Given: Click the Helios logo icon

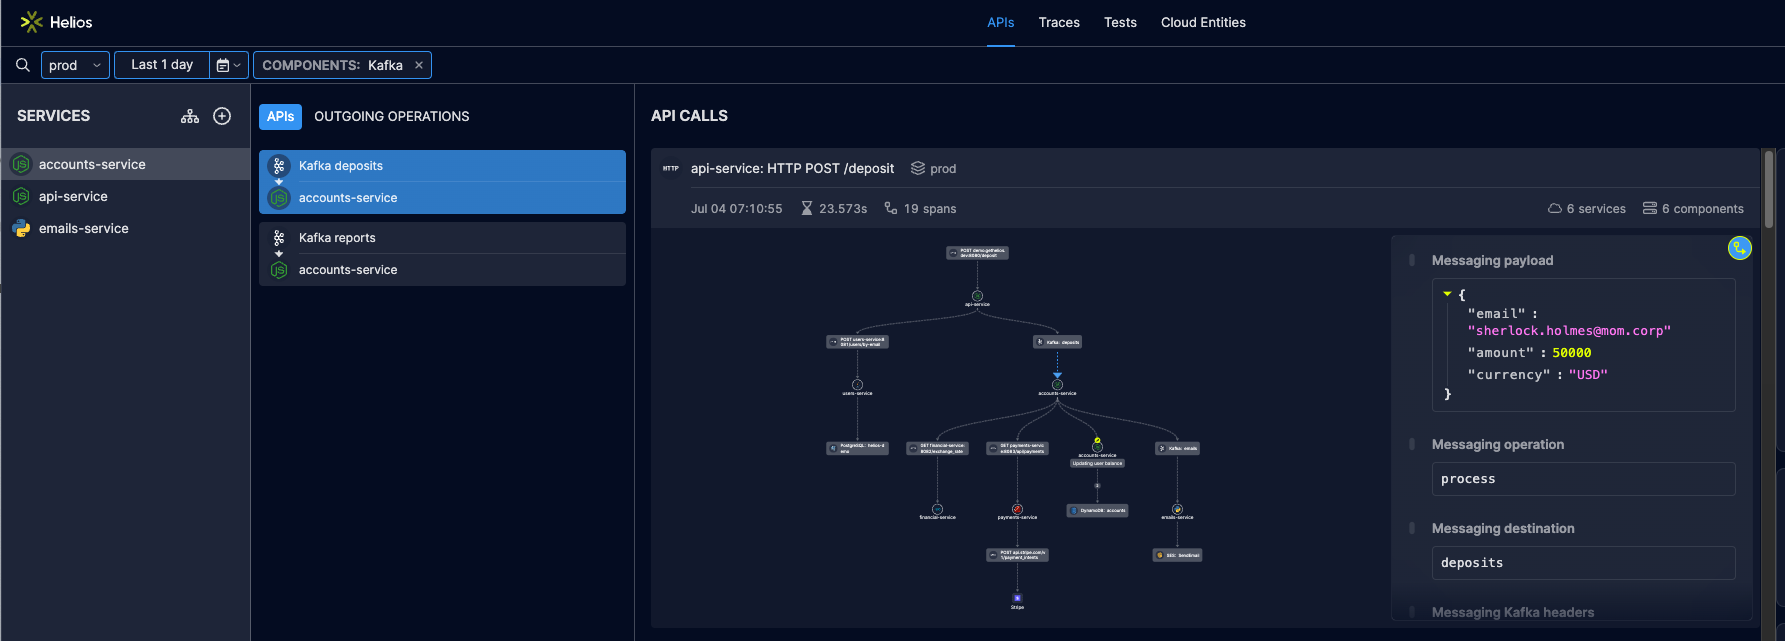Looking at the screenshot, I should pos(31,22).
